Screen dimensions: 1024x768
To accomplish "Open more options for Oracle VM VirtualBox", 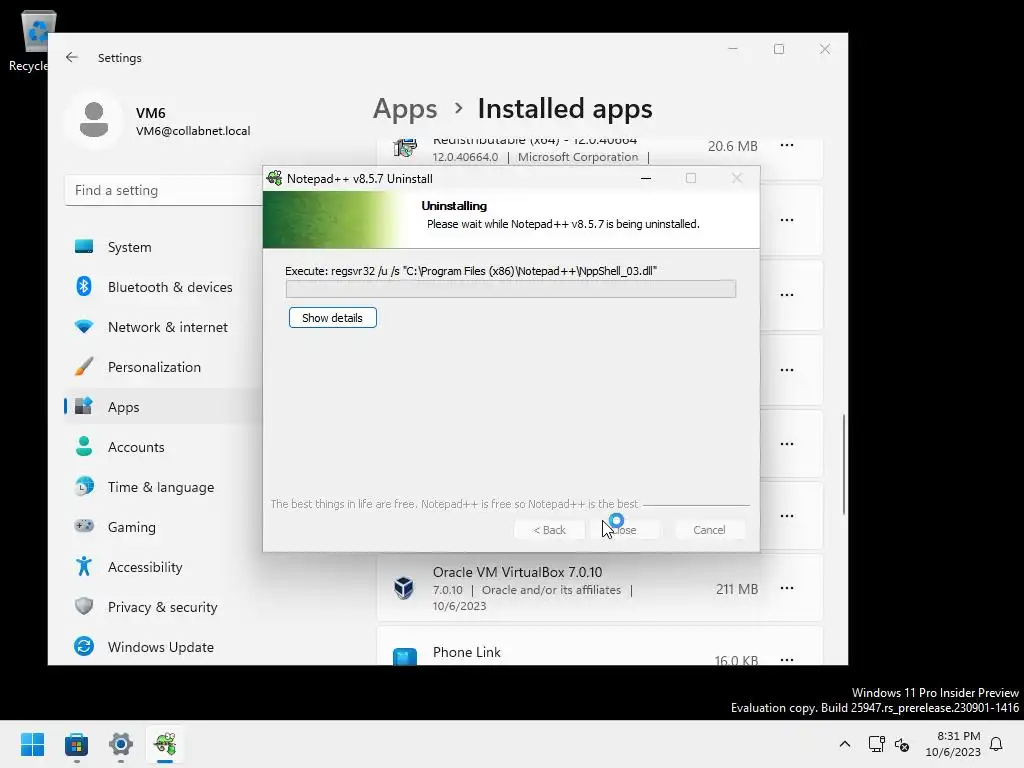I will coord(787,588).
